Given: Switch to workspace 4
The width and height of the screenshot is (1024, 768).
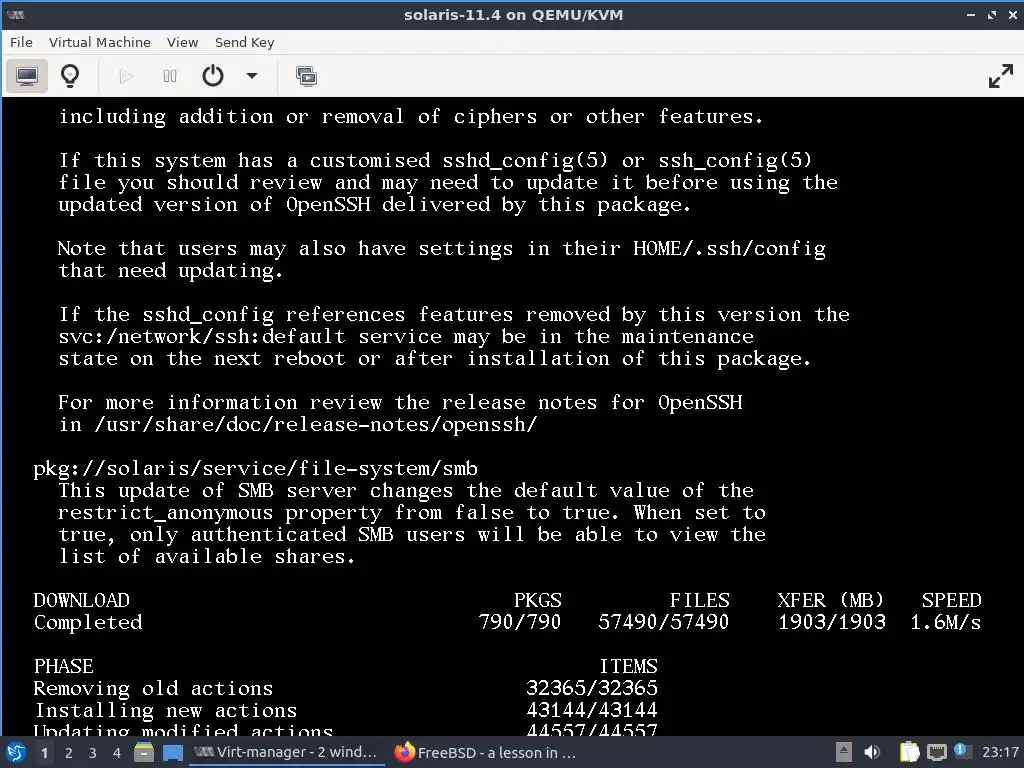Looking at the screenshot, I should [x=117, y=753].
